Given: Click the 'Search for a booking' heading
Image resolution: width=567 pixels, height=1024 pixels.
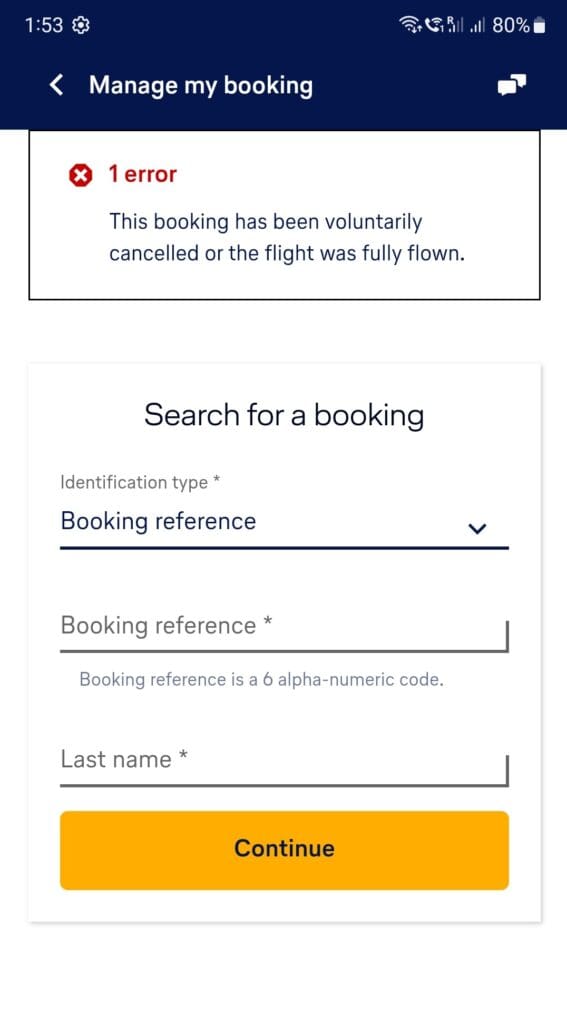Looking at the screenshot, I should [284, 415].
